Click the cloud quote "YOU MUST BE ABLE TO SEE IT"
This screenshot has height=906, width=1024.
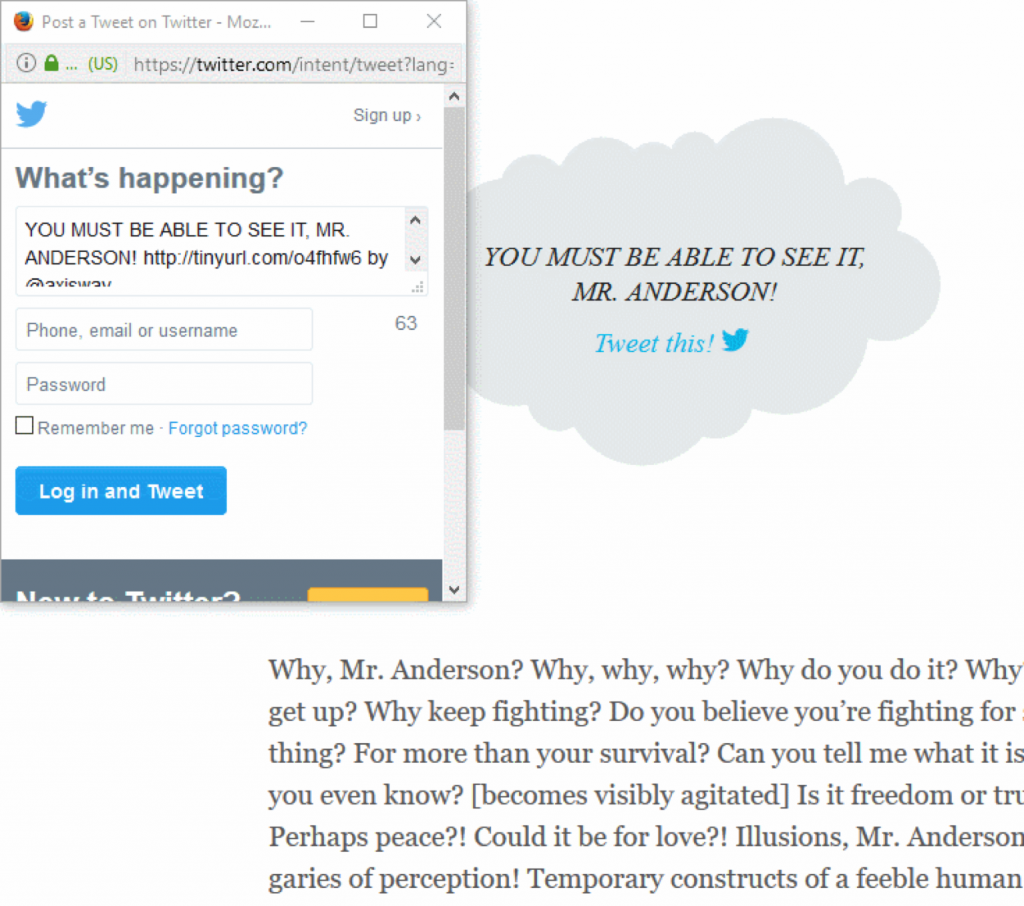click(675, 274)
